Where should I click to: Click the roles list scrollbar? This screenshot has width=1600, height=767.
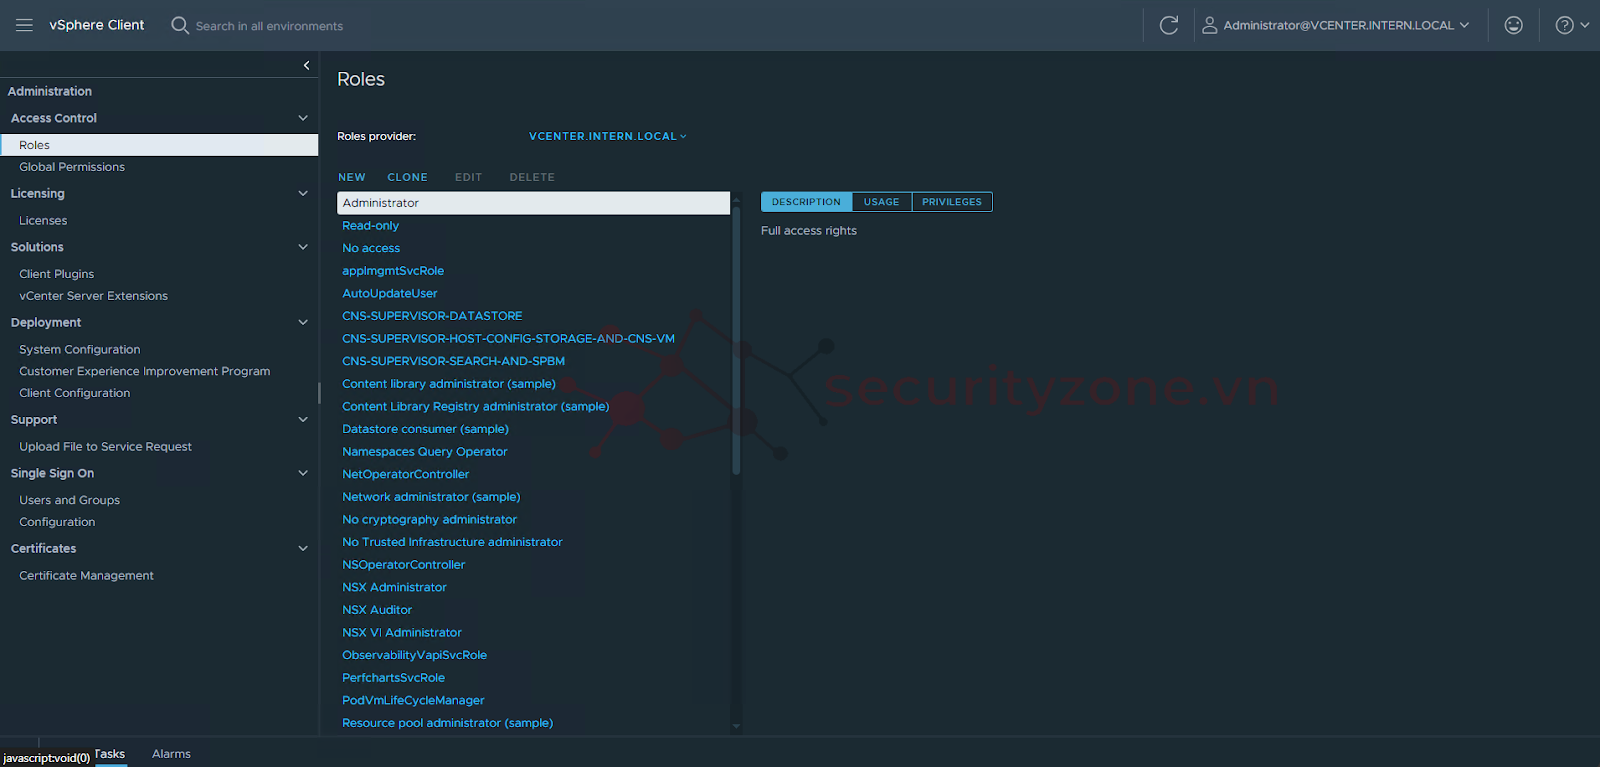pyautogui.click(x=736, y=340)
